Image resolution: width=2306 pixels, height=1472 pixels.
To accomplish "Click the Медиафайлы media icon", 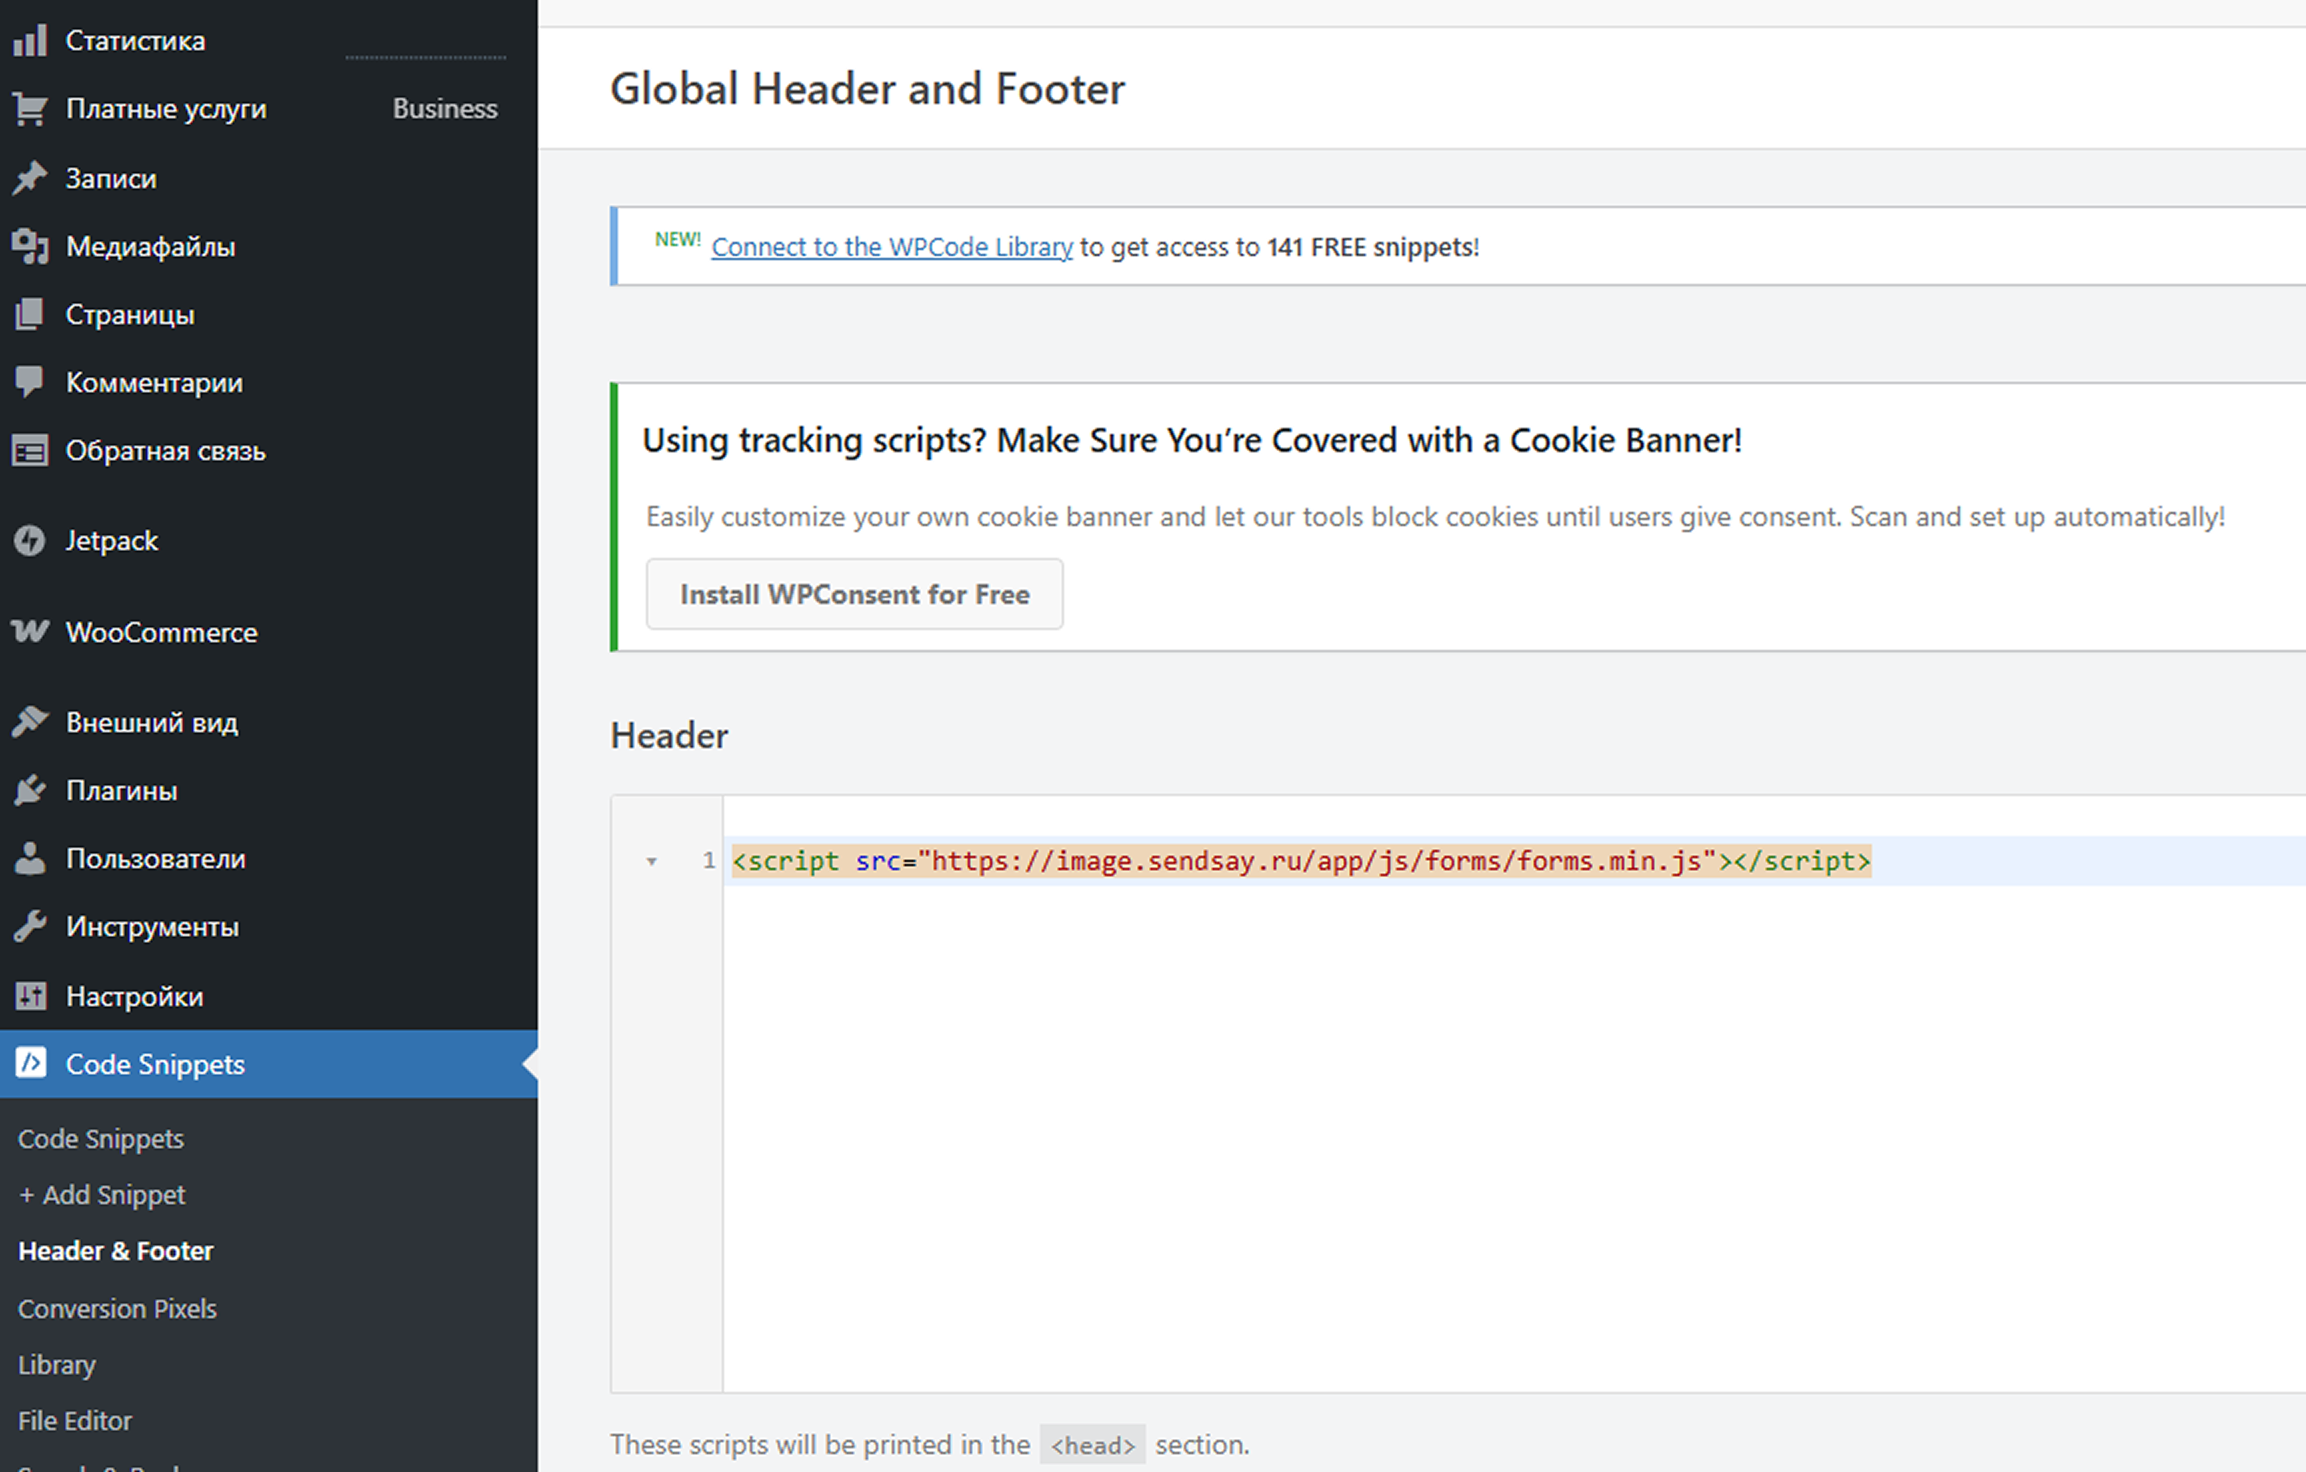I will [x=30, y=246].
